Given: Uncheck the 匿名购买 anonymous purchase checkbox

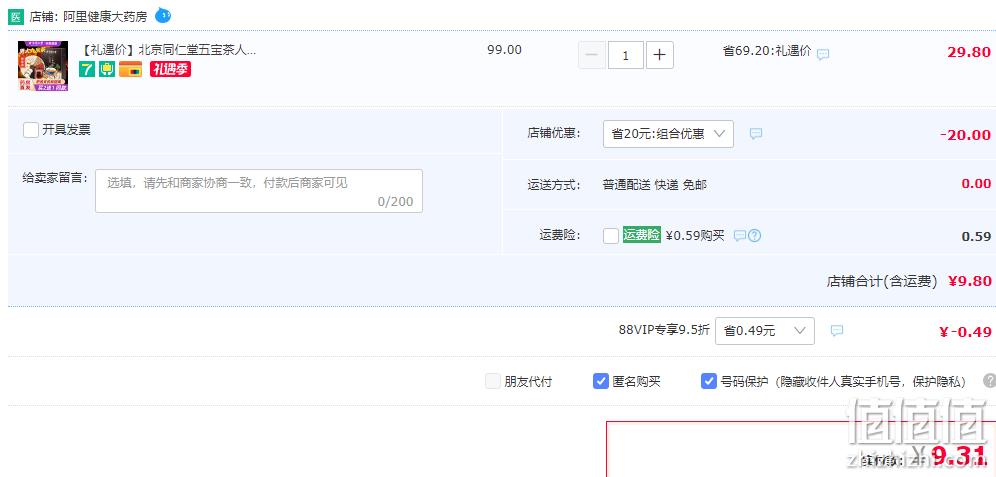Looking at the screenshot, I should [601, 381].
